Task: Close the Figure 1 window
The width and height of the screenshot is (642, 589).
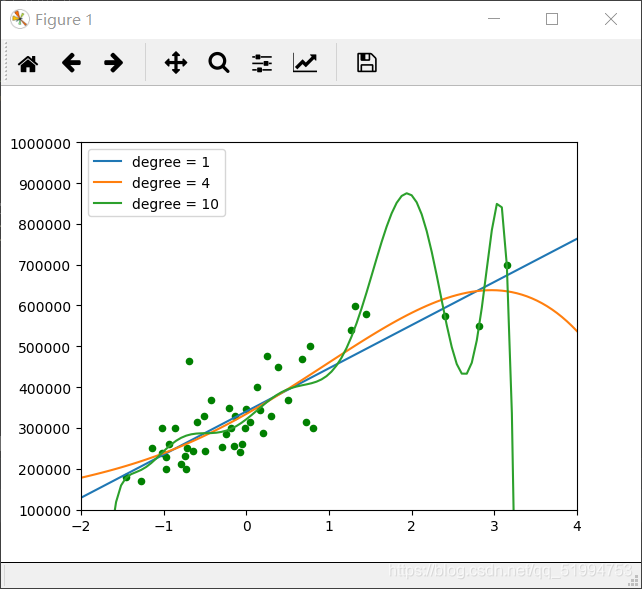Action: tap(611, 19)
